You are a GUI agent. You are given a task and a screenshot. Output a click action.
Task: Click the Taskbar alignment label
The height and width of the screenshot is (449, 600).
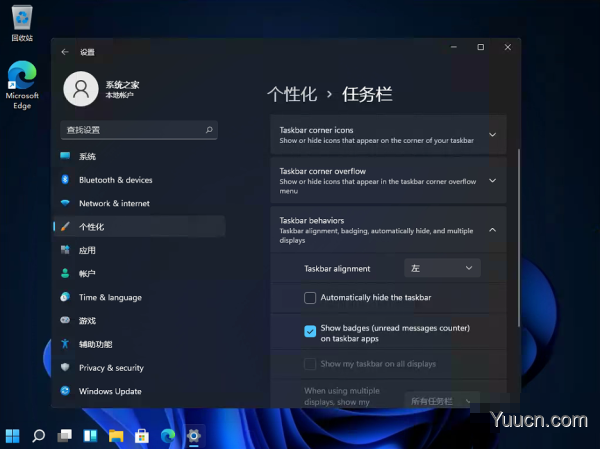[337, 269]
